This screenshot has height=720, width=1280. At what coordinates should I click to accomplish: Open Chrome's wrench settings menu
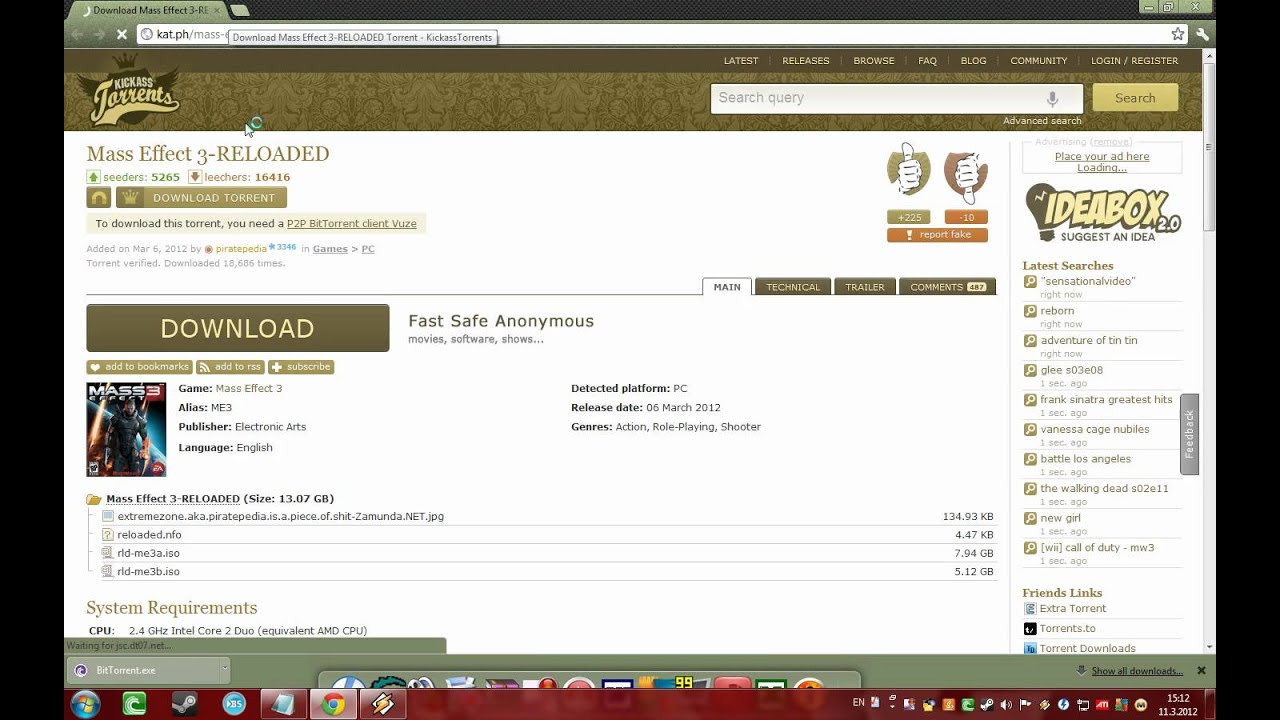pos(1202,34)
